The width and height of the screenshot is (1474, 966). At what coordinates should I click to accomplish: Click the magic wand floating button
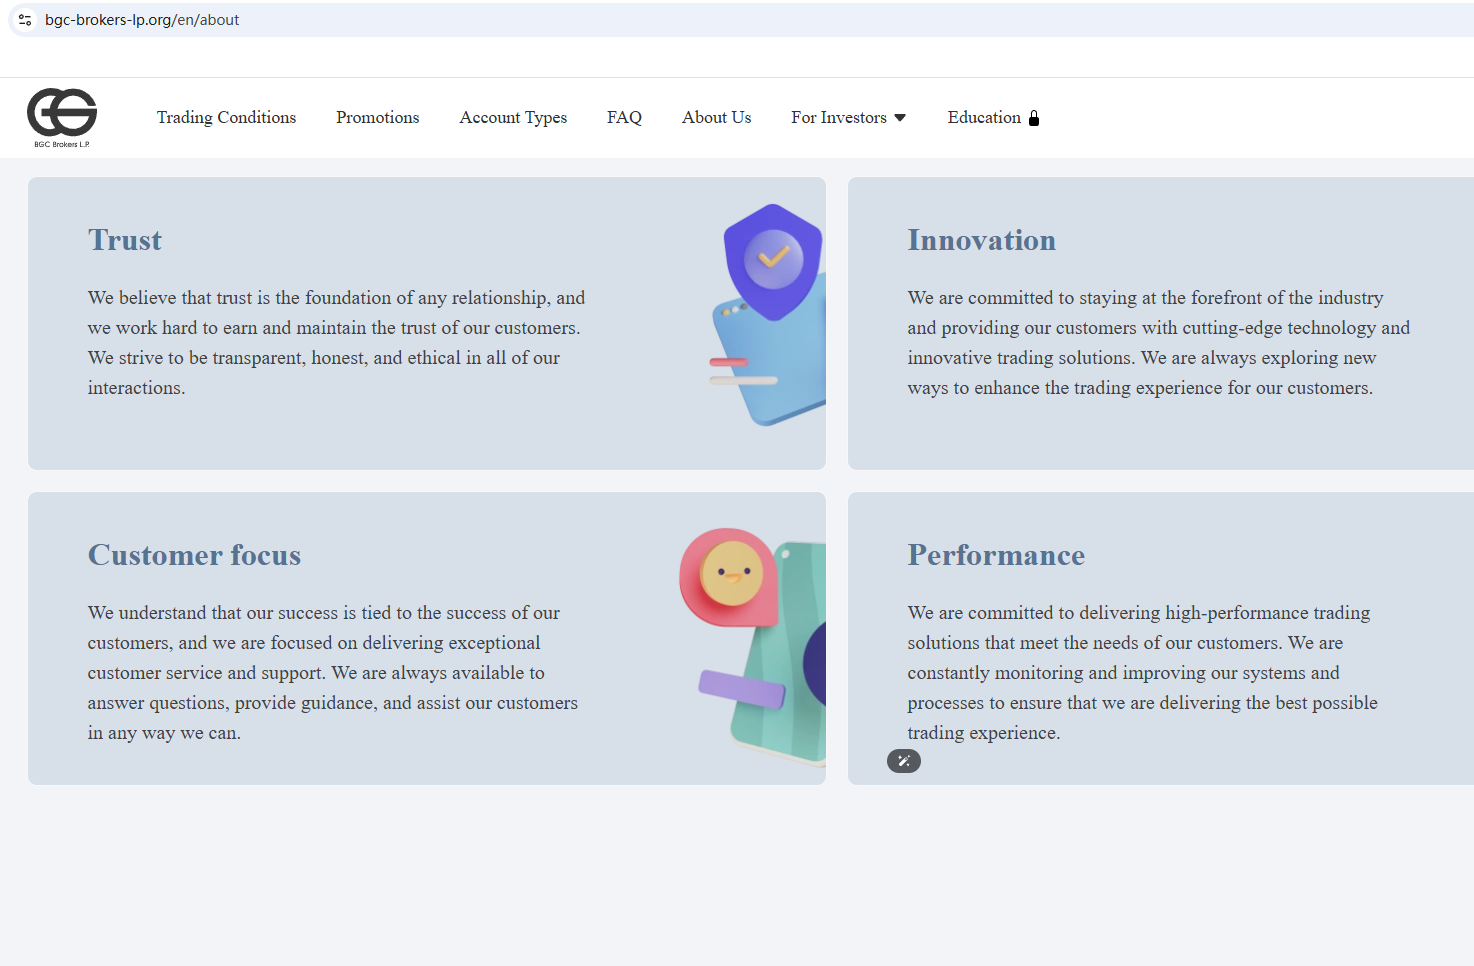pos(904,761)
